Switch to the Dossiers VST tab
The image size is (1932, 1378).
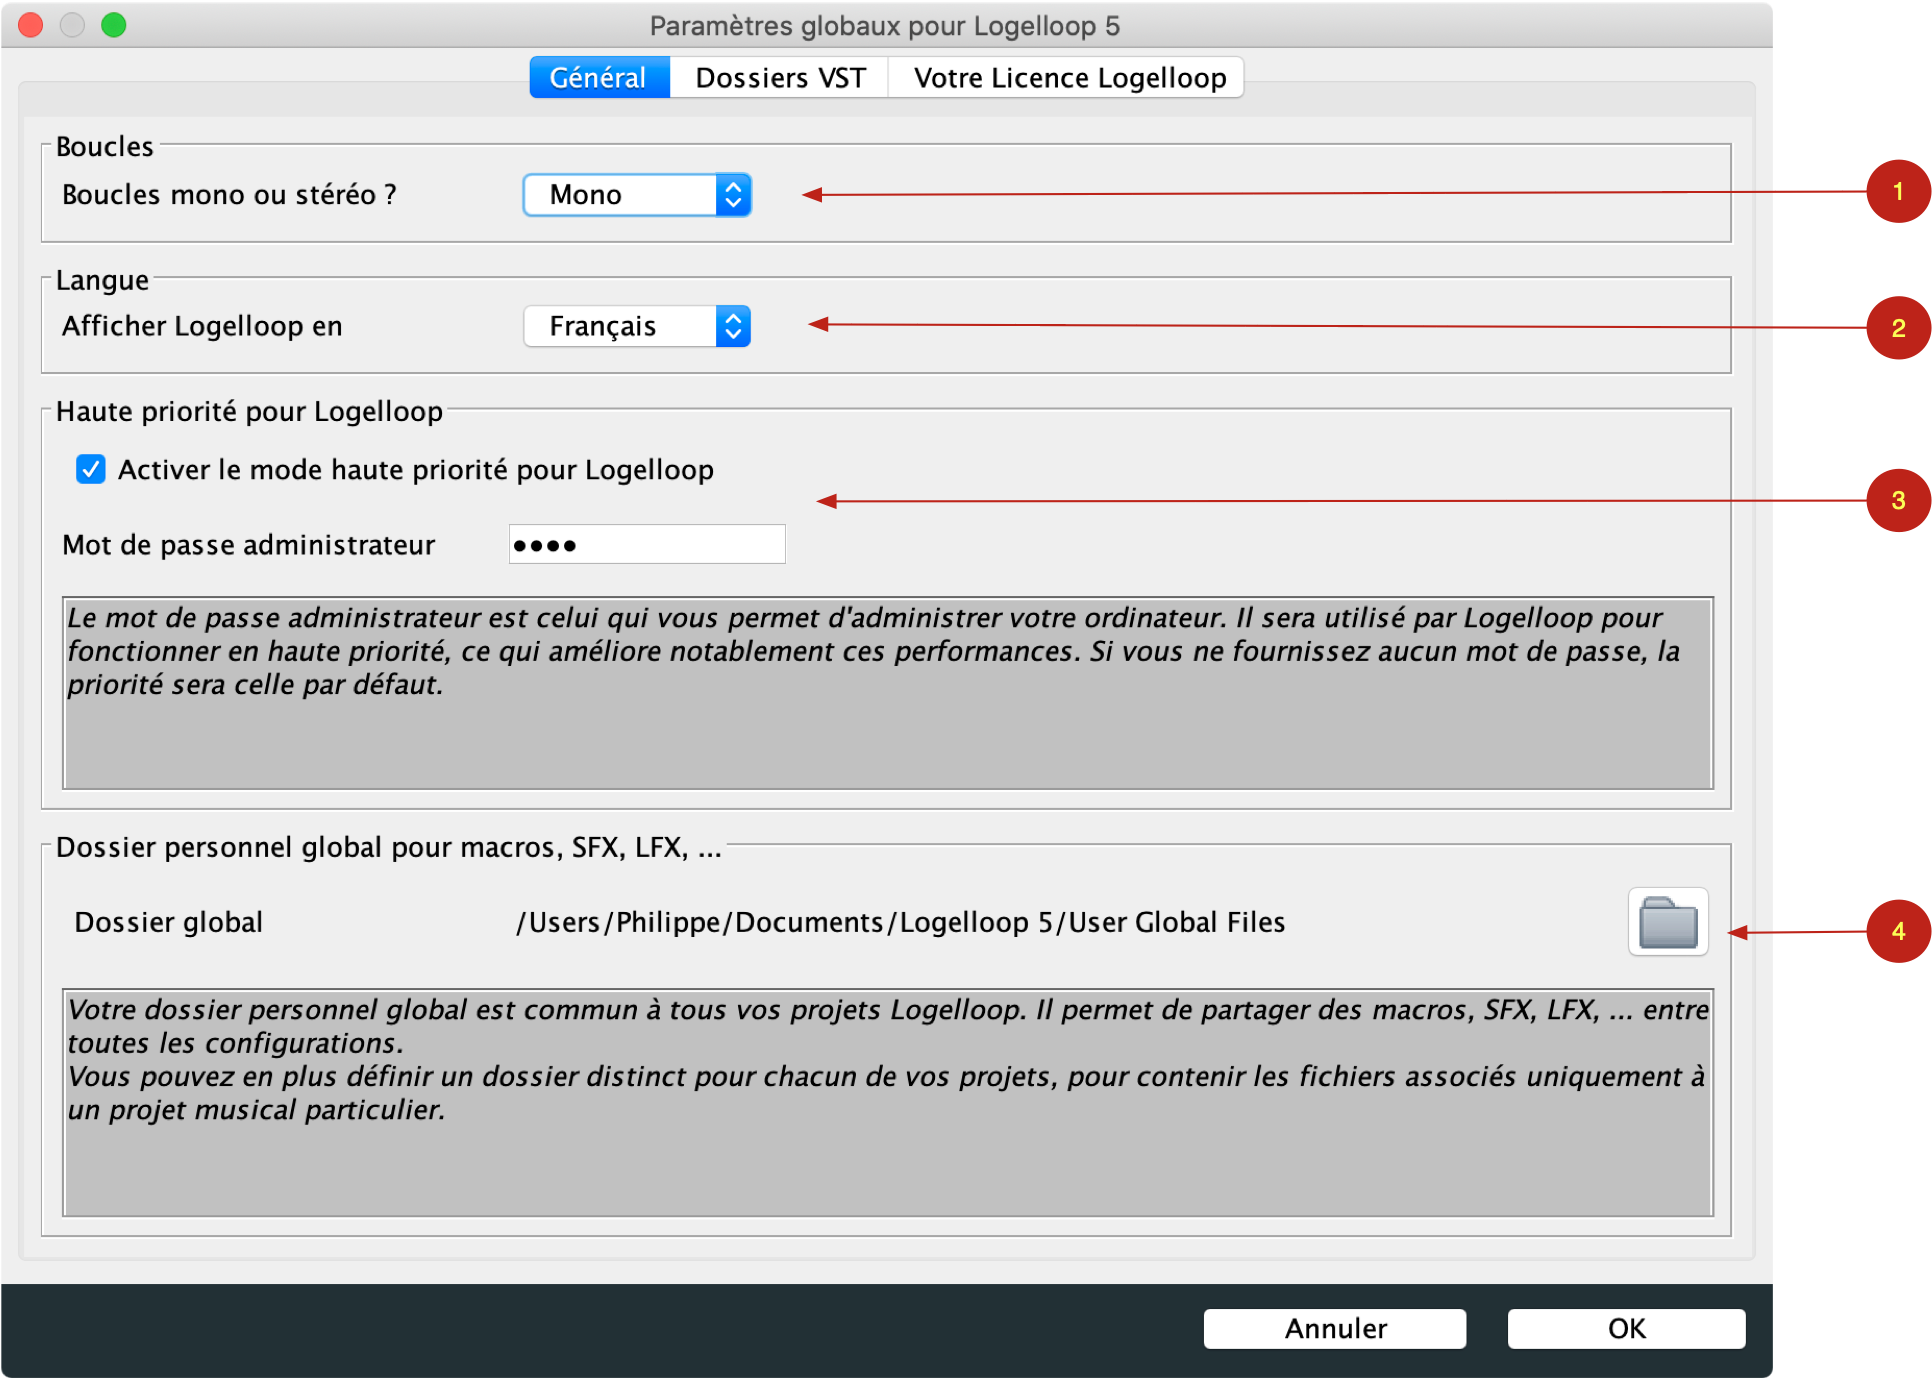point(780,78)
